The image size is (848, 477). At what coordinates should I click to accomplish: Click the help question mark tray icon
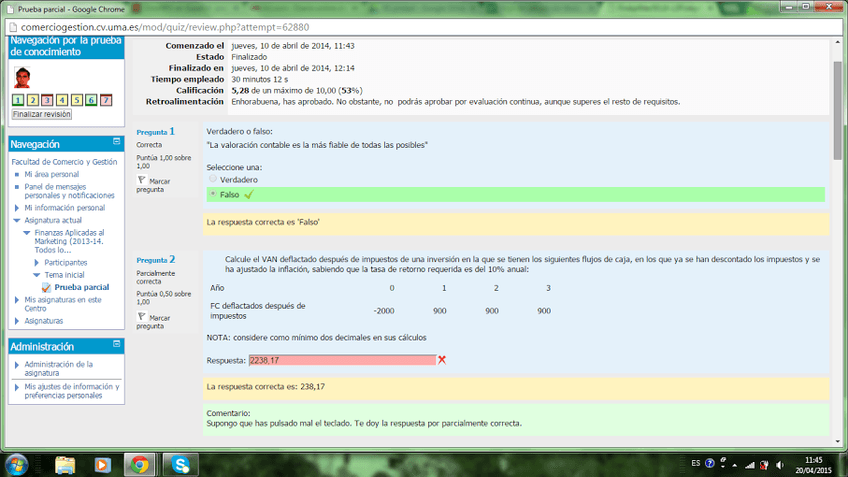pyautogui.click(x=710, y=463)
